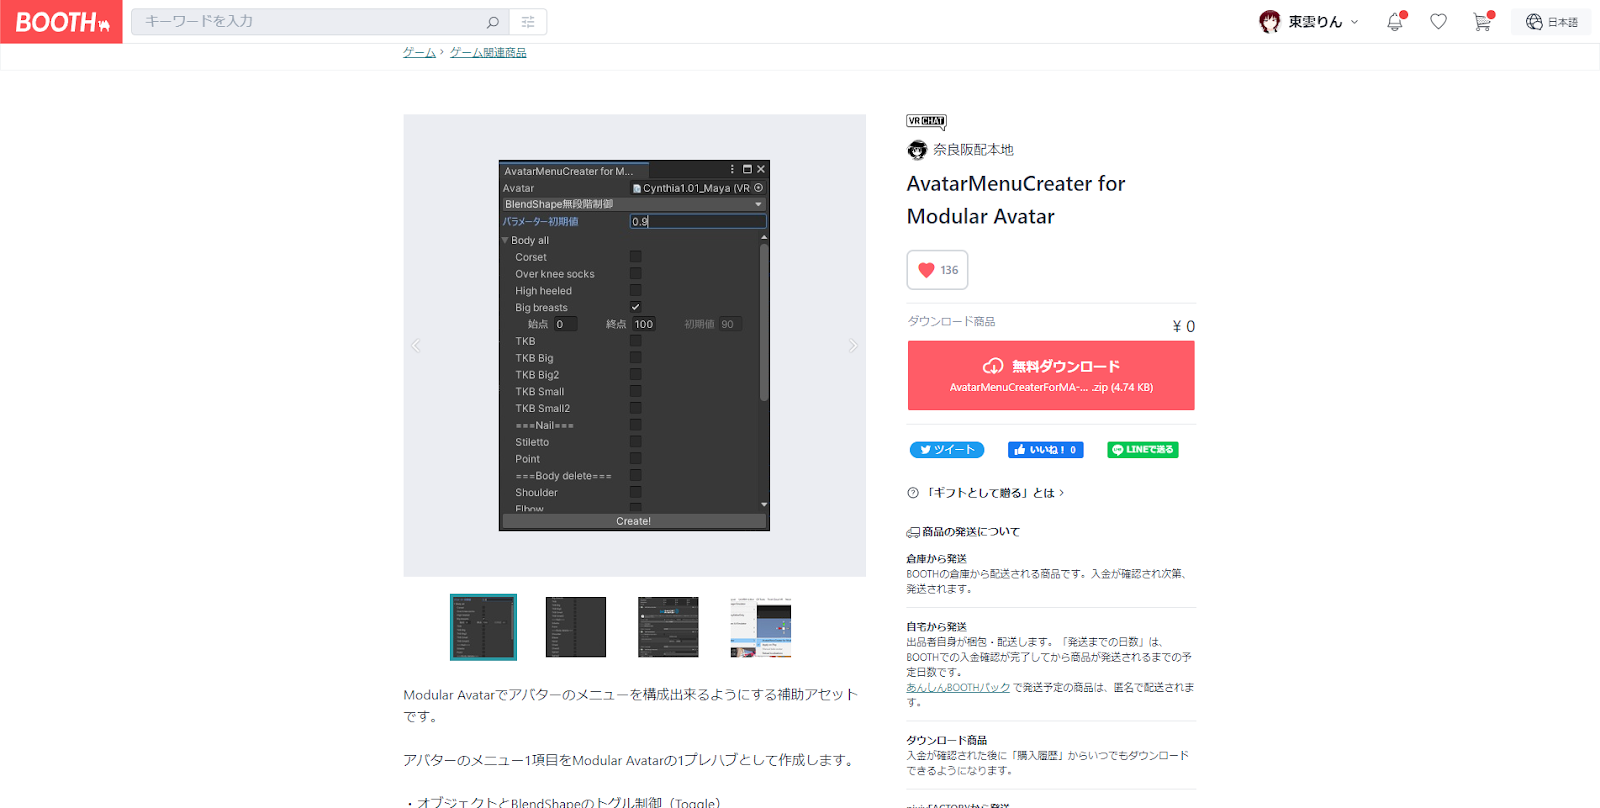1600x808 pixels.
Task: Click the main product preview image
Action: tap(634, 345)
